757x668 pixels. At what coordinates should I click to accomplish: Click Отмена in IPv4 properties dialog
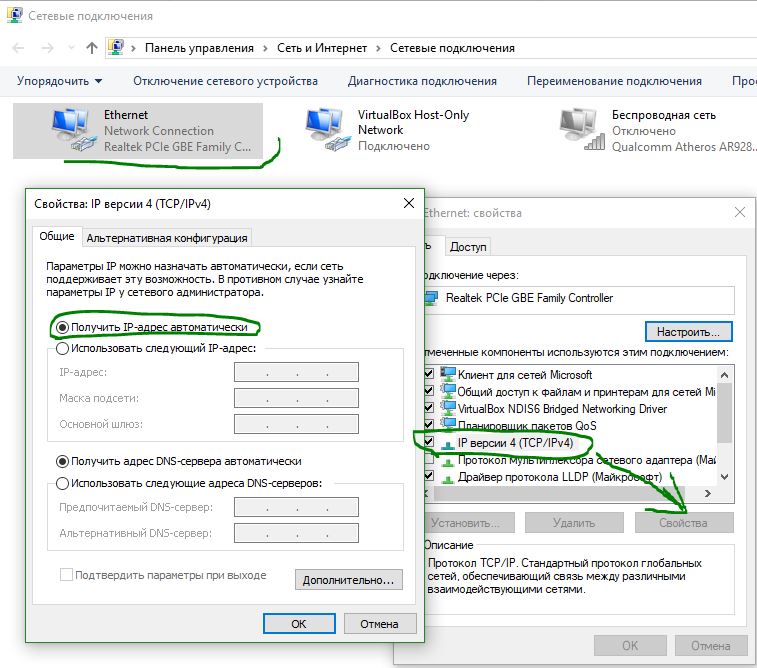click(379, 624)
